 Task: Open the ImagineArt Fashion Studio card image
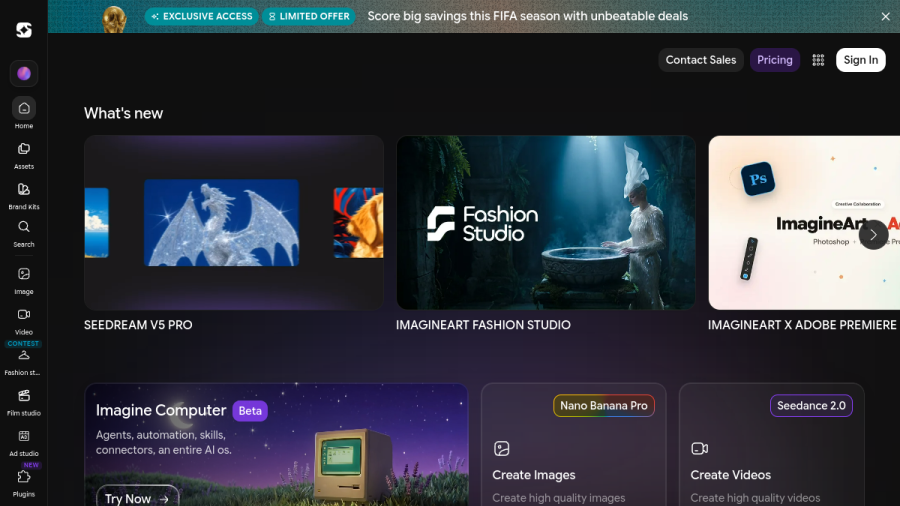[546, 223]
